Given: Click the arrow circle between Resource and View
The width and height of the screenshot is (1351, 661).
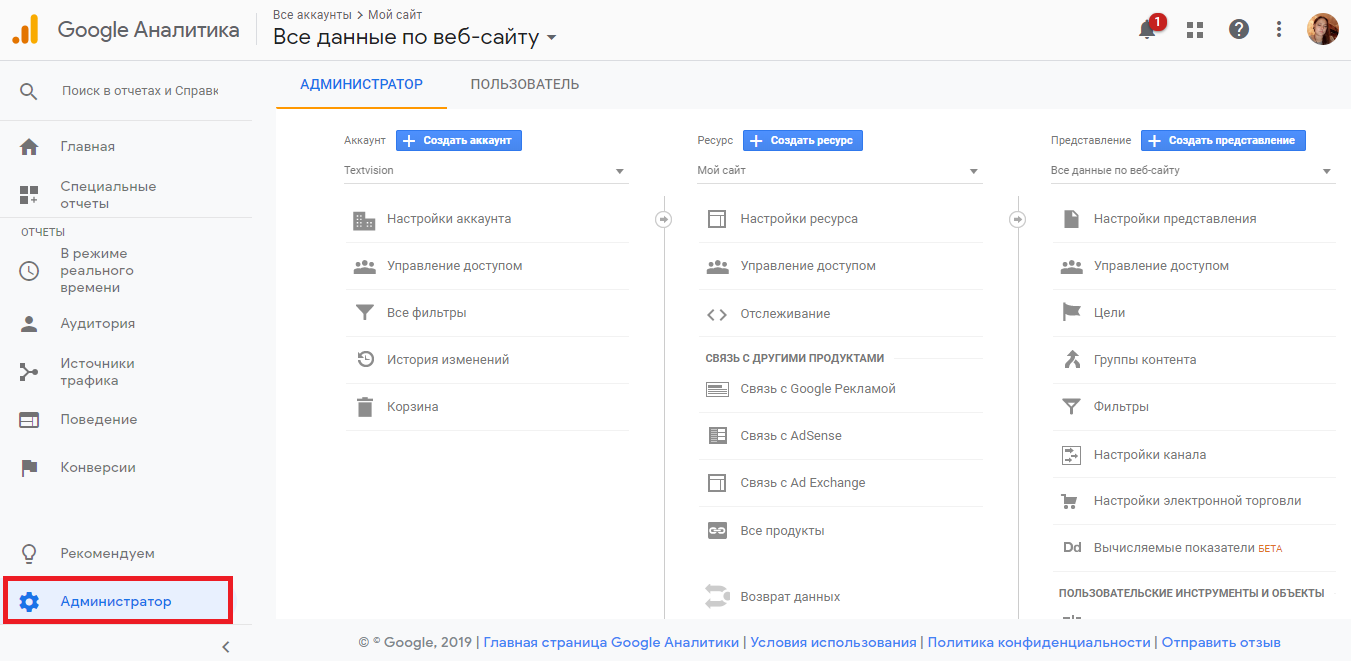Looking at the screenshot, I should click(1017, 219).
